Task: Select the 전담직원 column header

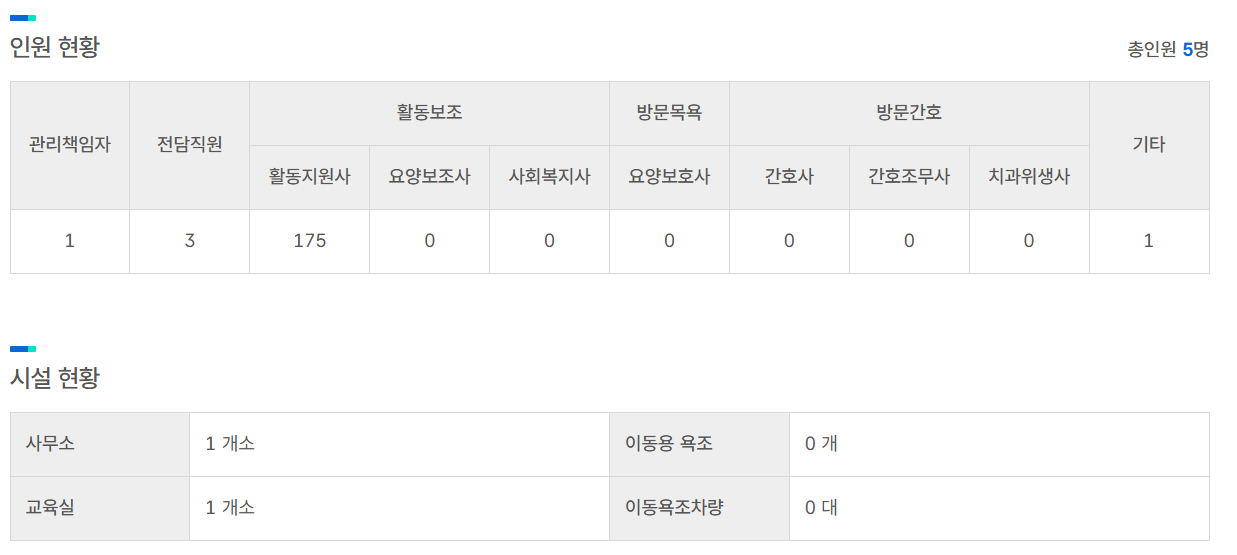Action: (190, 144)
